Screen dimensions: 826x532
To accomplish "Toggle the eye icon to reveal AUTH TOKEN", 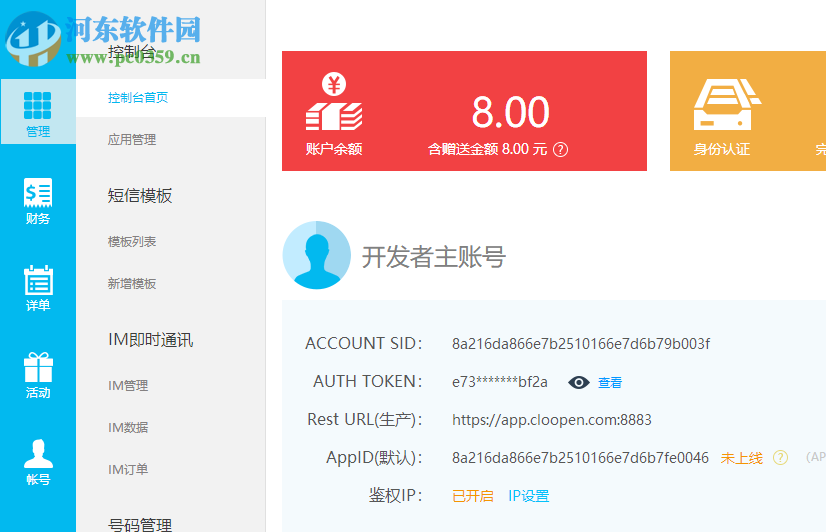I will click(578, 382).
